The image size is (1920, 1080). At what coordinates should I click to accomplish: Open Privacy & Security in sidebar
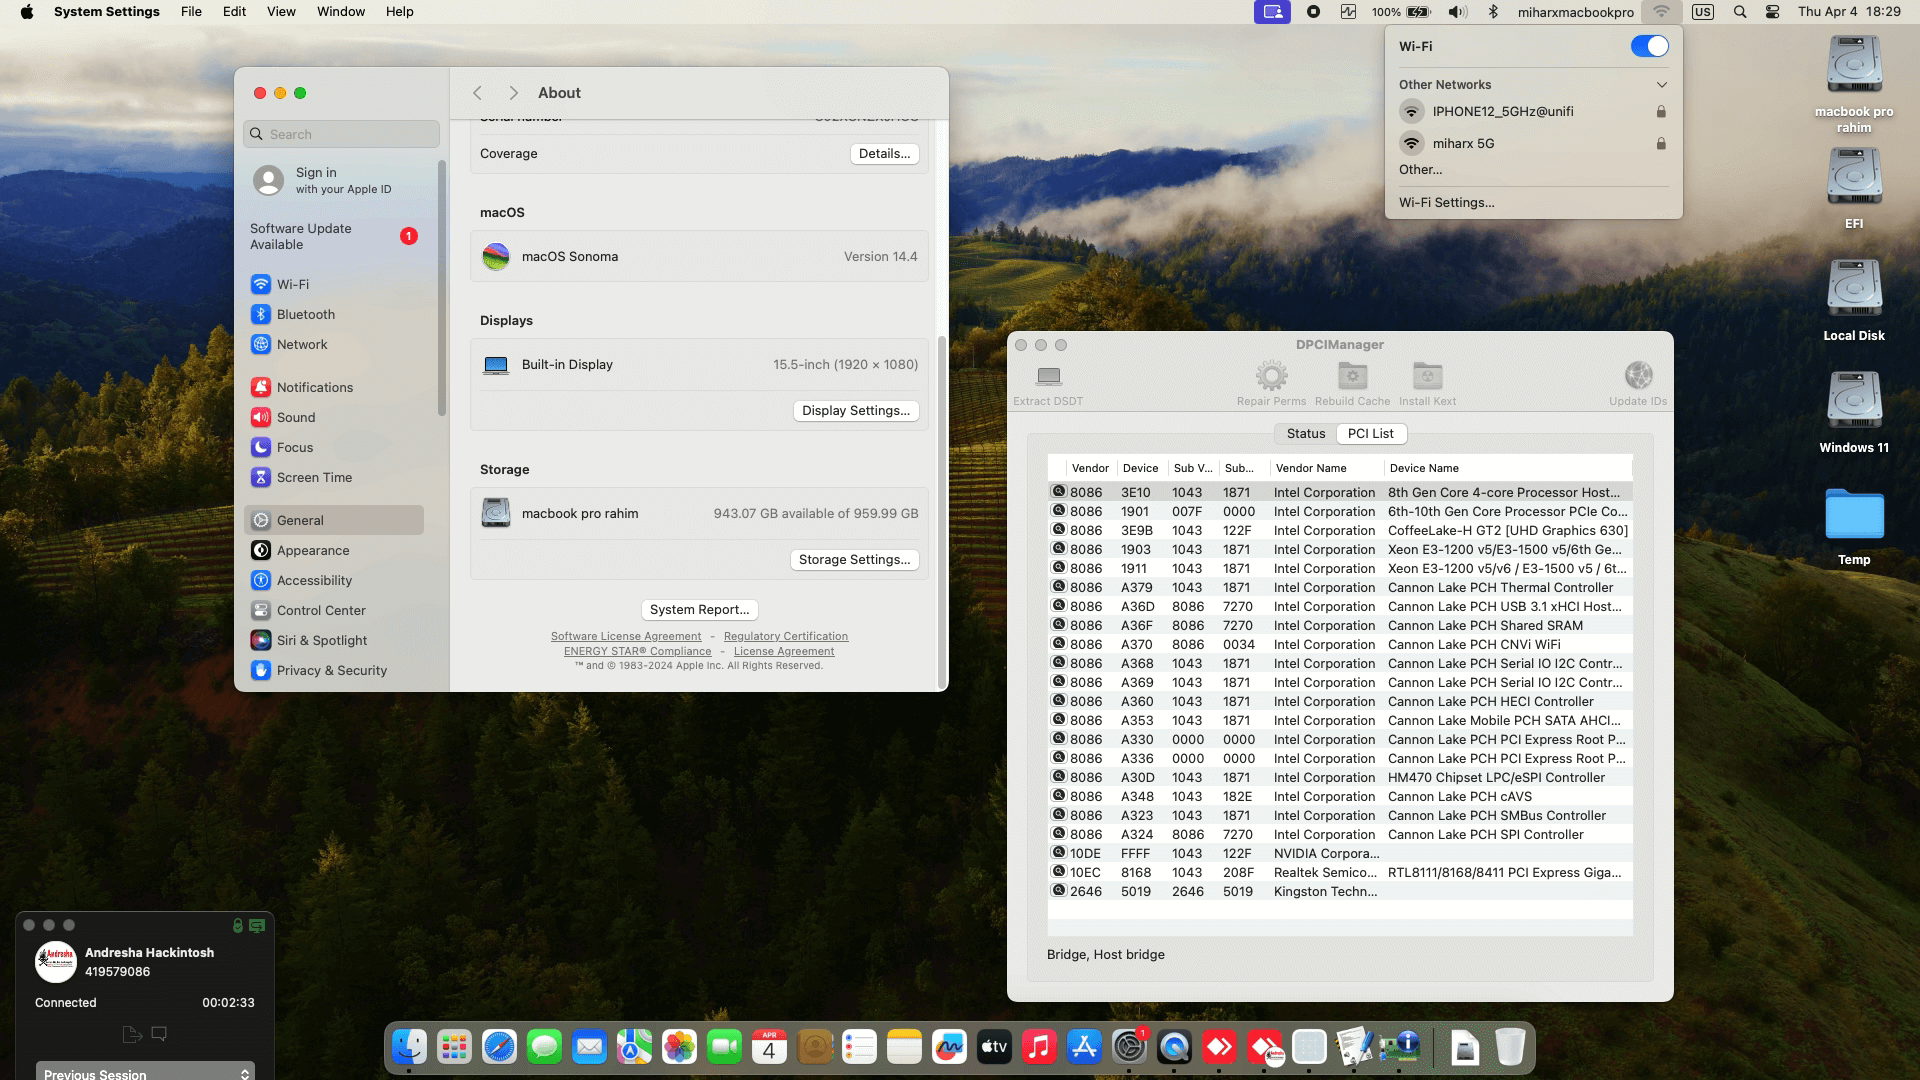coord(331,670)
